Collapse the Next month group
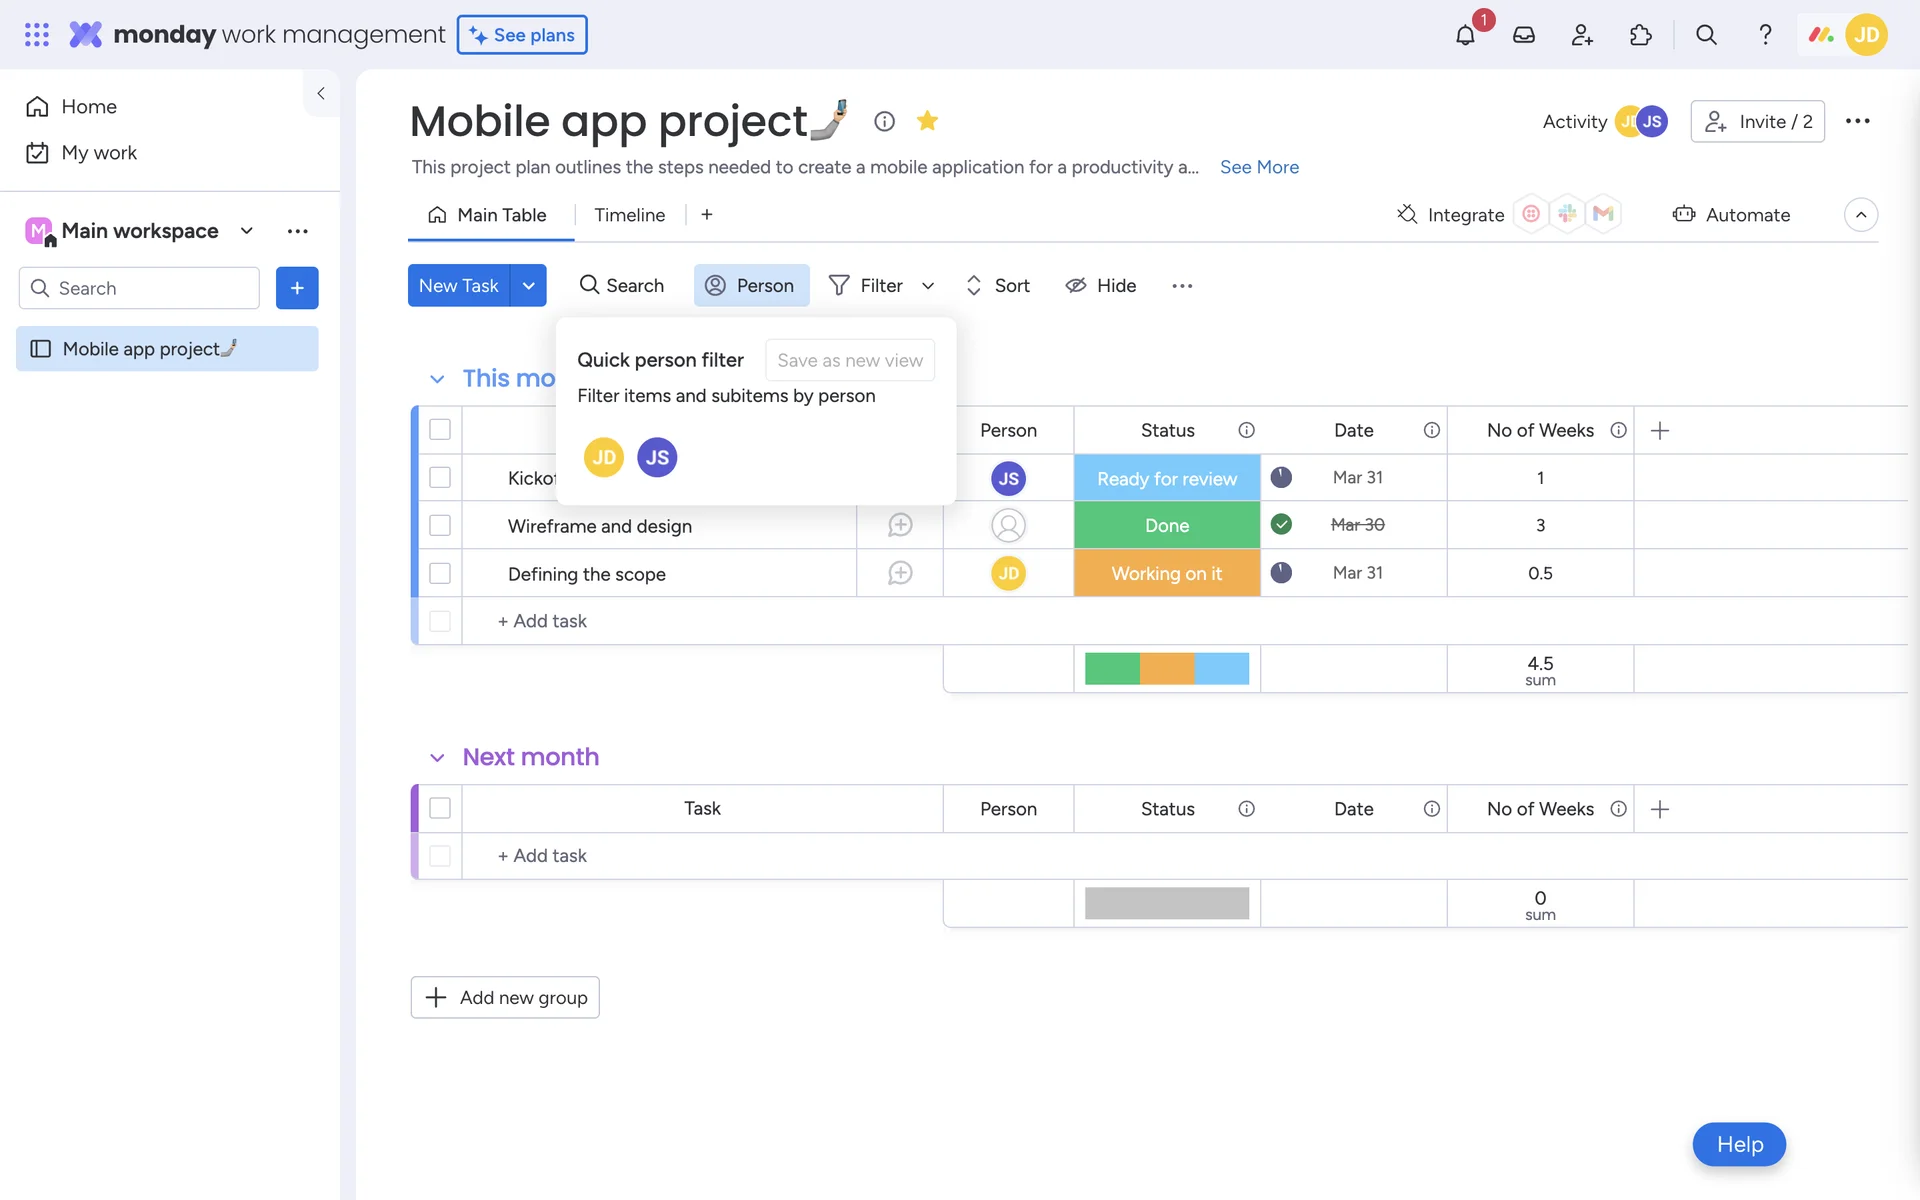The height and width of the screenshot is (1200, 1920). click(437, 758)
